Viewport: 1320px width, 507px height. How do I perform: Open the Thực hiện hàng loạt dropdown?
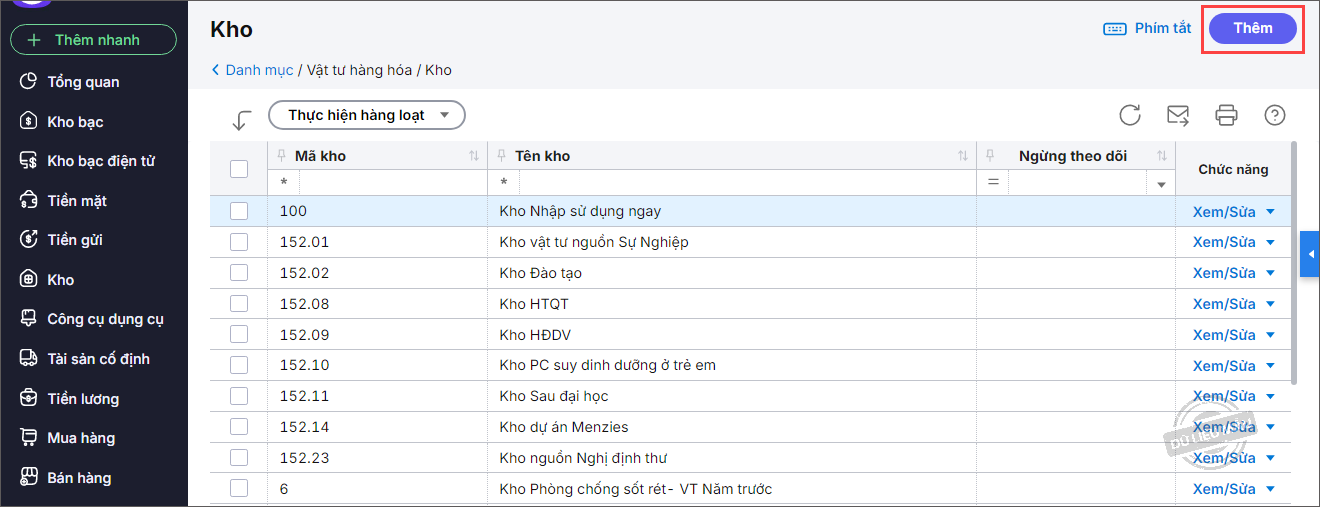367,115
